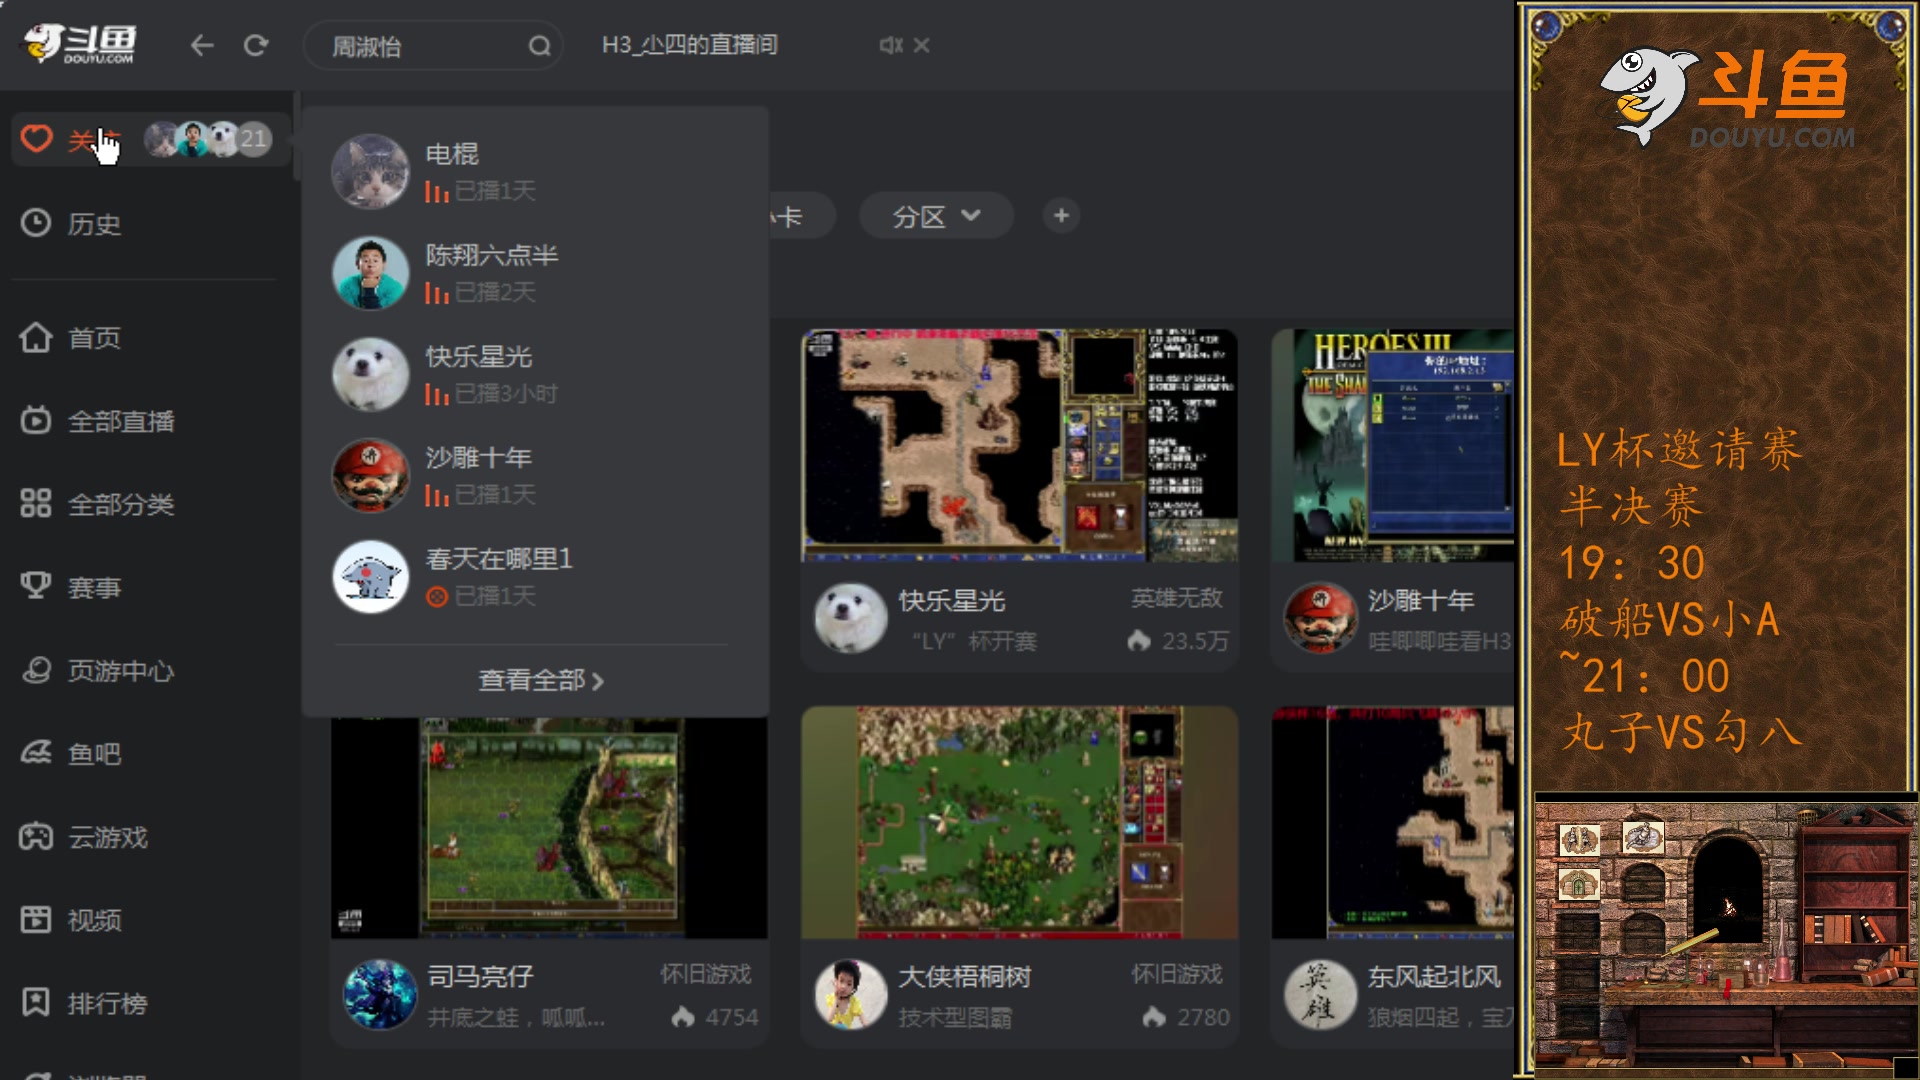Open the 快乐星光 stream thumbnail
Screen dimensions: 1920x1080
(x=1019, y=445)
